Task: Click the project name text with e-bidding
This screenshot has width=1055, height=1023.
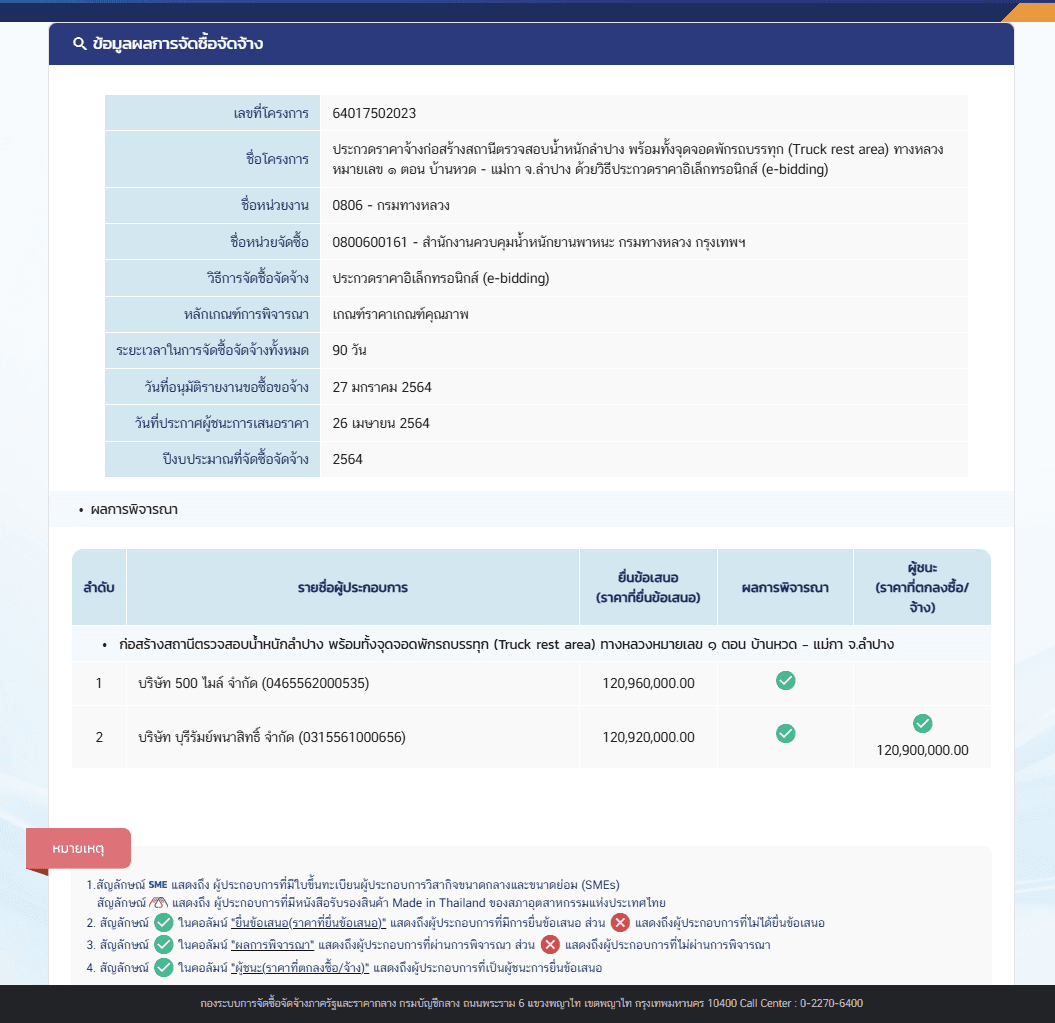Action: (x=637, y=160)
